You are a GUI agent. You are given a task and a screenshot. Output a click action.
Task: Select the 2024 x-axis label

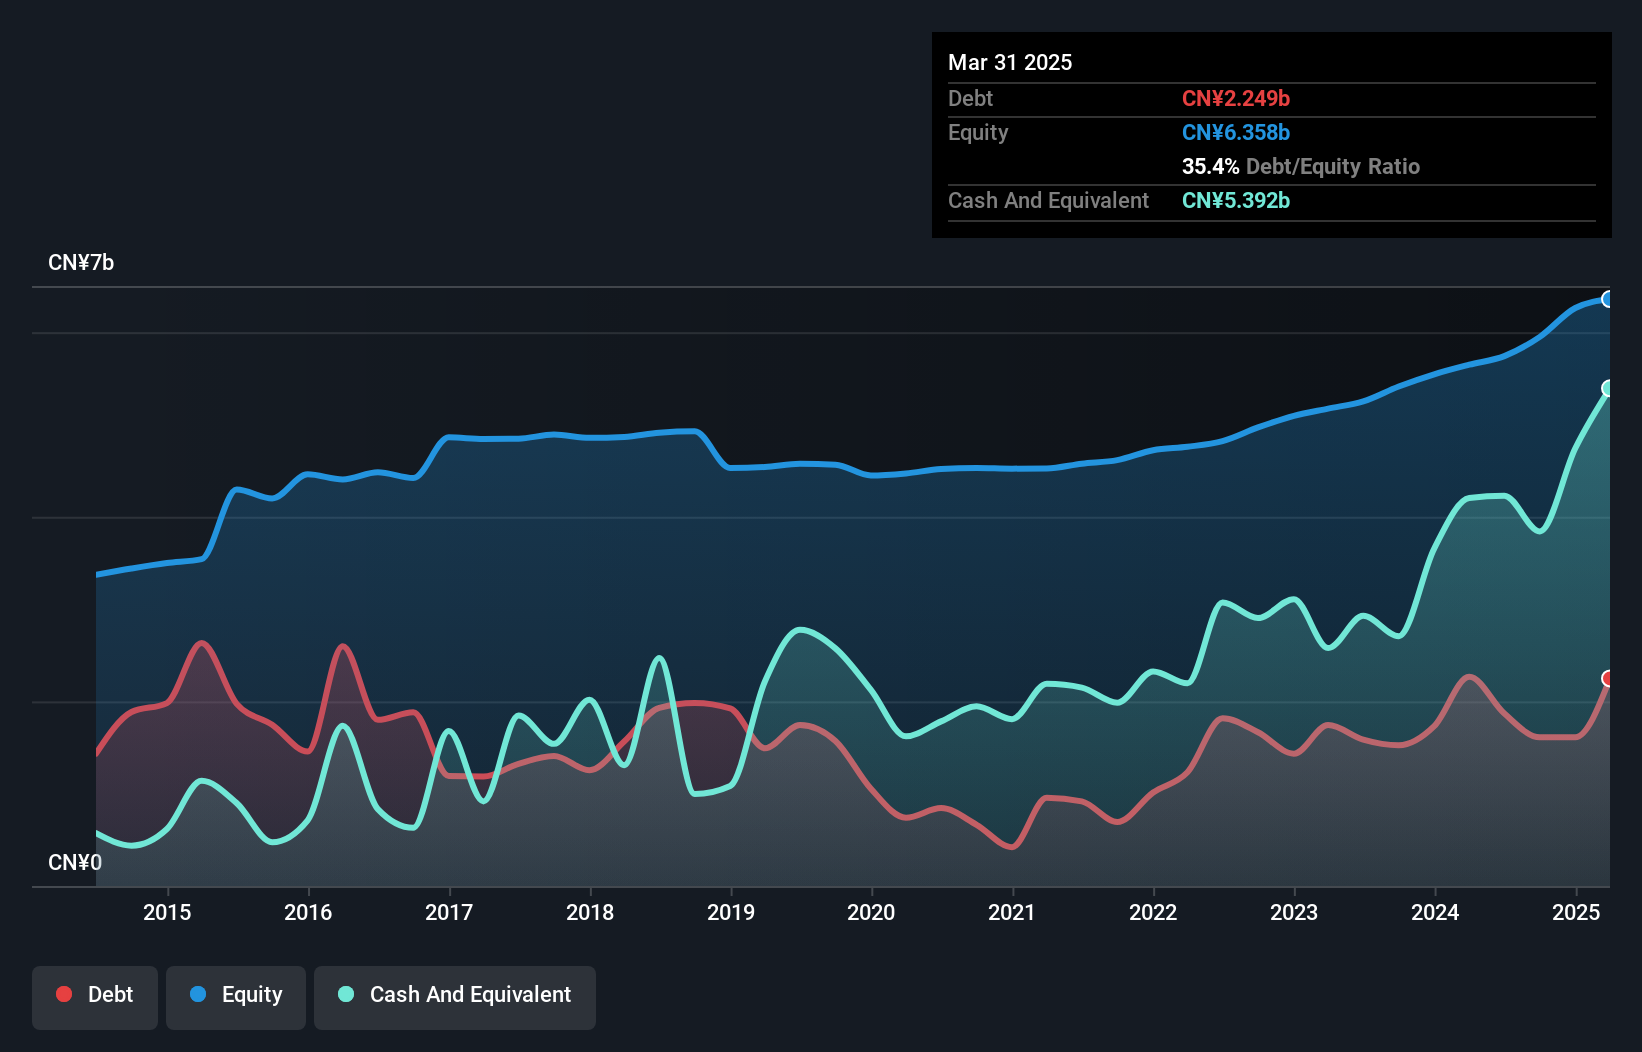pyautogui.click(x=1435, y=912)
